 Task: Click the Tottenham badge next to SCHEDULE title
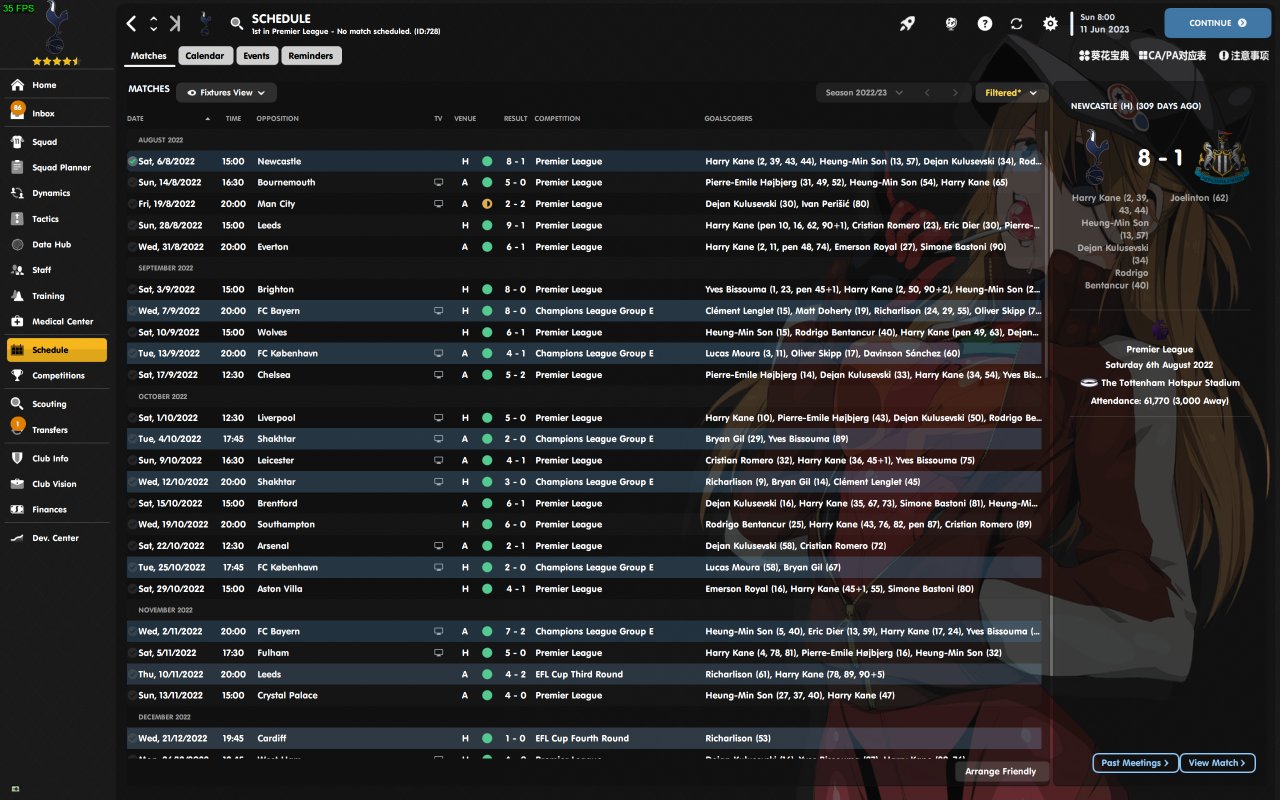[x=206, y=23]
